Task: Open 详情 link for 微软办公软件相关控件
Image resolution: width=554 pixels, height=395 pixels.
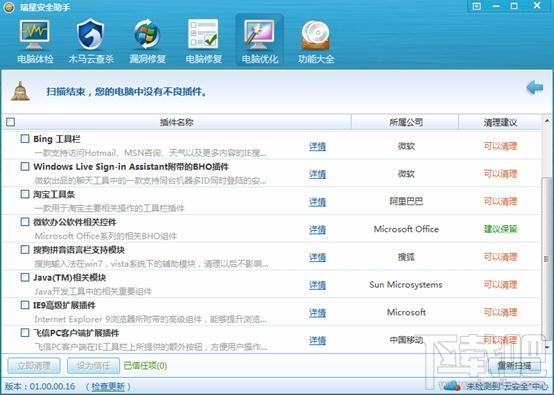Action: pos(317,230)
